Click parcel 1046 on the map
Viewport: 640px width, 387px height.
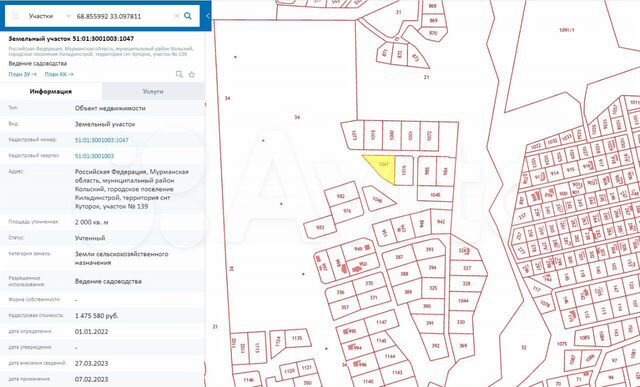pos(377,198)
